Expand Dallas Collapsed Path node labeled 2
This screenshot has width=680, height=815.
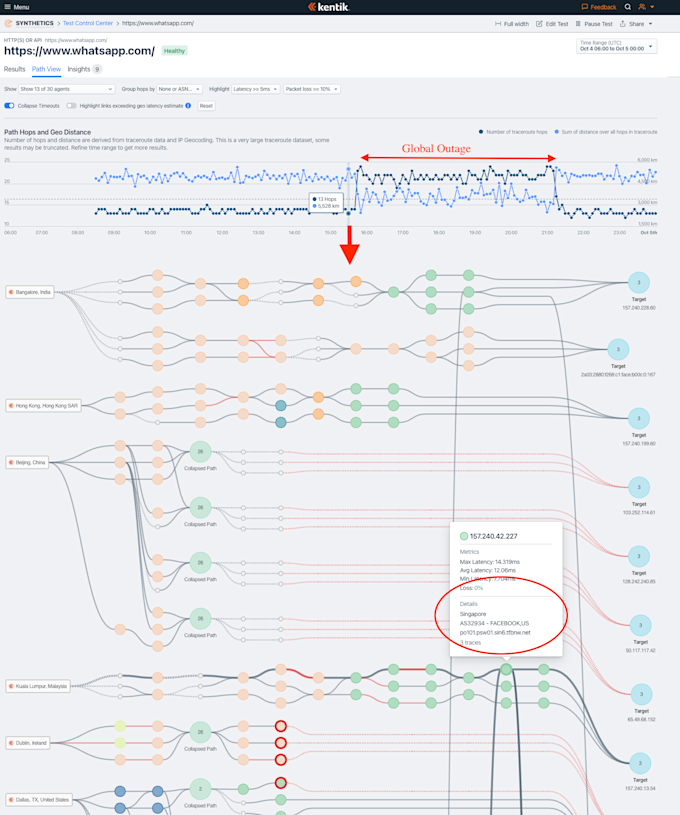pos(200,789)
